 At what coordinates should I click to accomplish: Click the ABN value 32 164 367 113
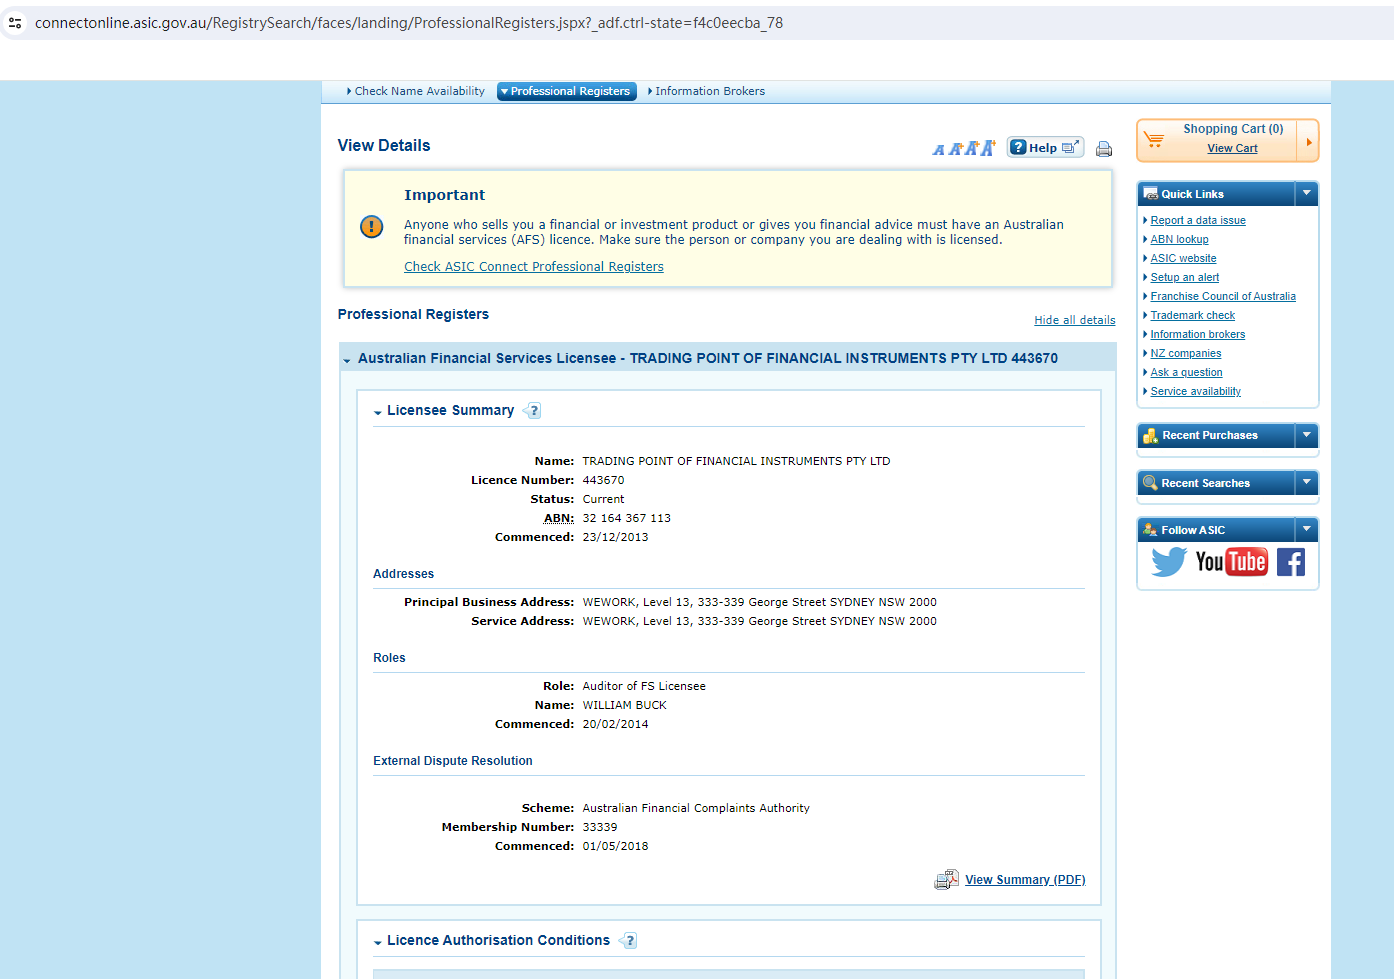click(627, 519)
